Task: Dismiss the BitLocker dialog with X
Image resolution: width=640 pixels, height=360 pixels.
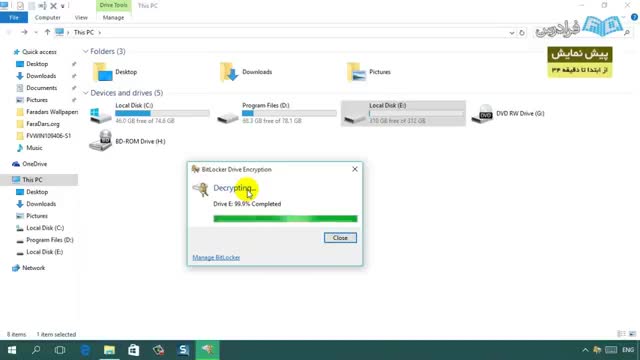Action: [x=355, y=169]
